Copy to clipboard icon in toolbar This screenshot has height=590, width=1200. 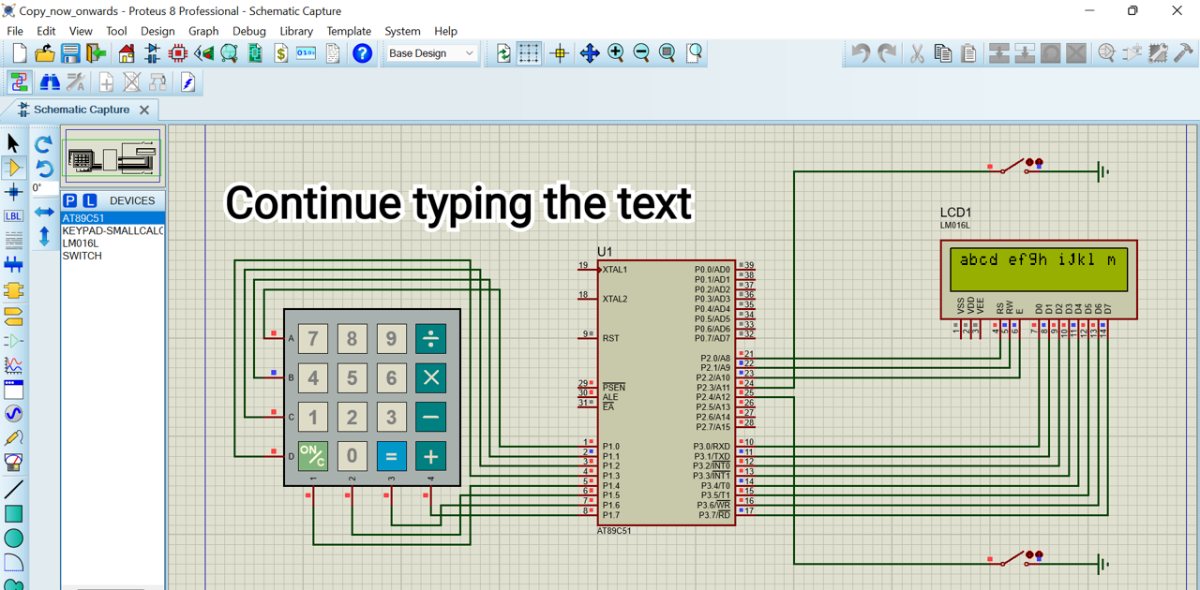point(942,53)
